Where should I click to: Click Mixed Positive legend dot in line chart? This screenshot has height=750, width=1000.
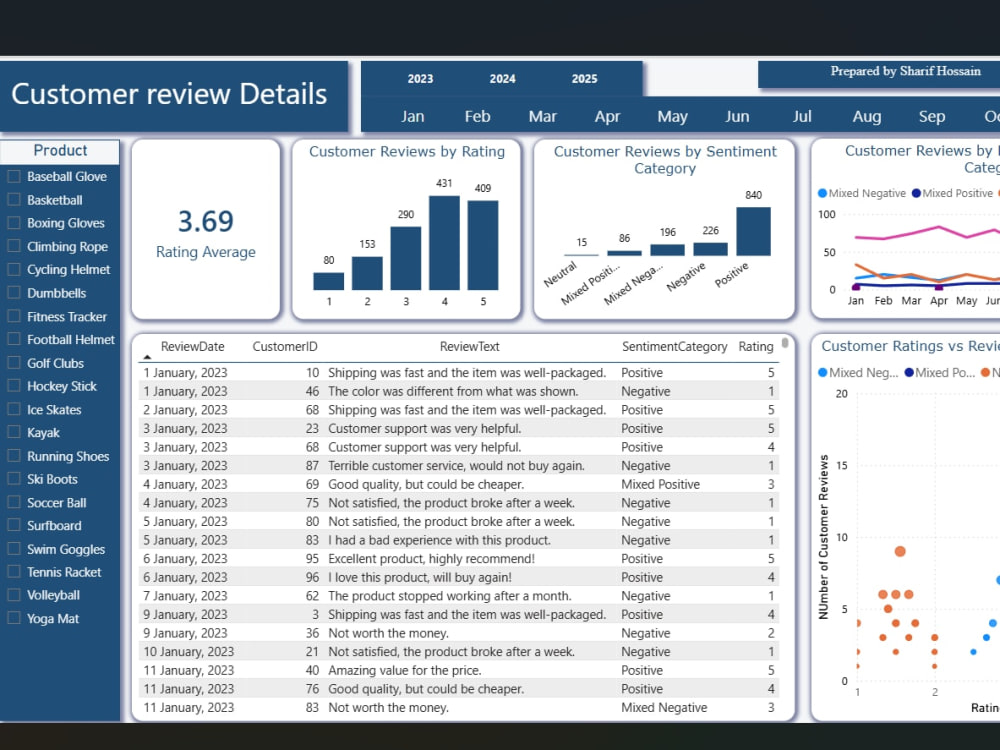916,193
